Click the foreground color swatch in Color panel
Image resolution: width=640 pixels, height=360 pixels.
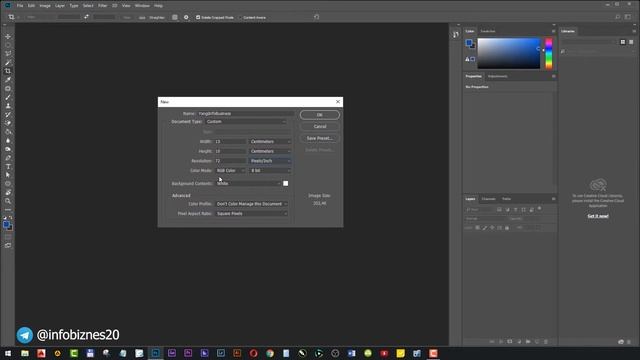coord(469,42)
